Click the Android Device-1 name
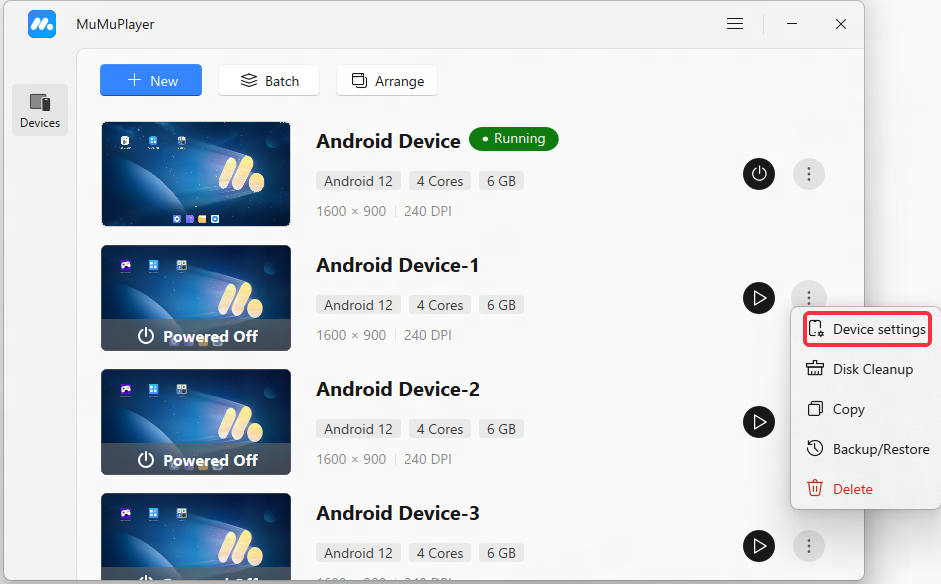Screen dimensions: 941x584 pyautogui.click(x=398, y=265)
